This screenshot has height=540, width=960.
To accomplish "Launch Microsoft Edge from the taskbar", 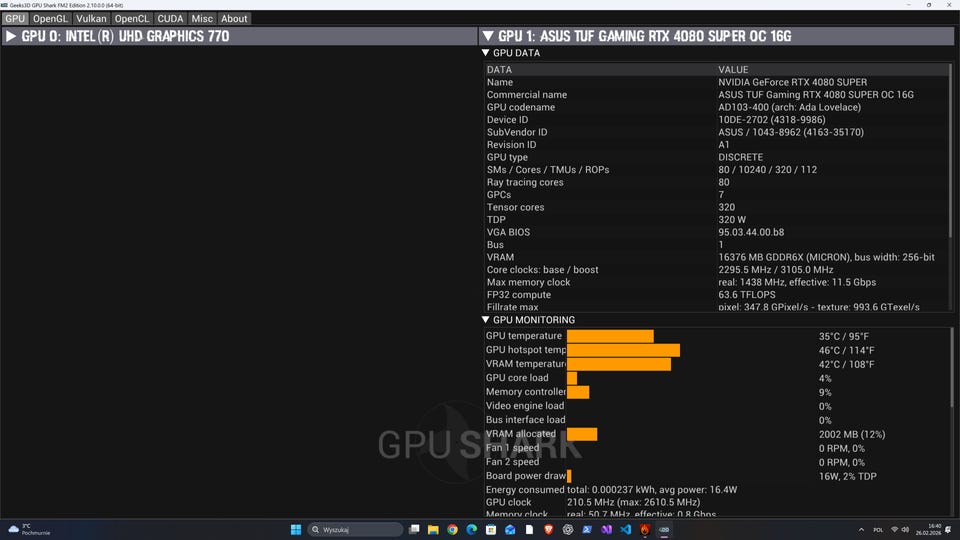I will pos(471,530).
